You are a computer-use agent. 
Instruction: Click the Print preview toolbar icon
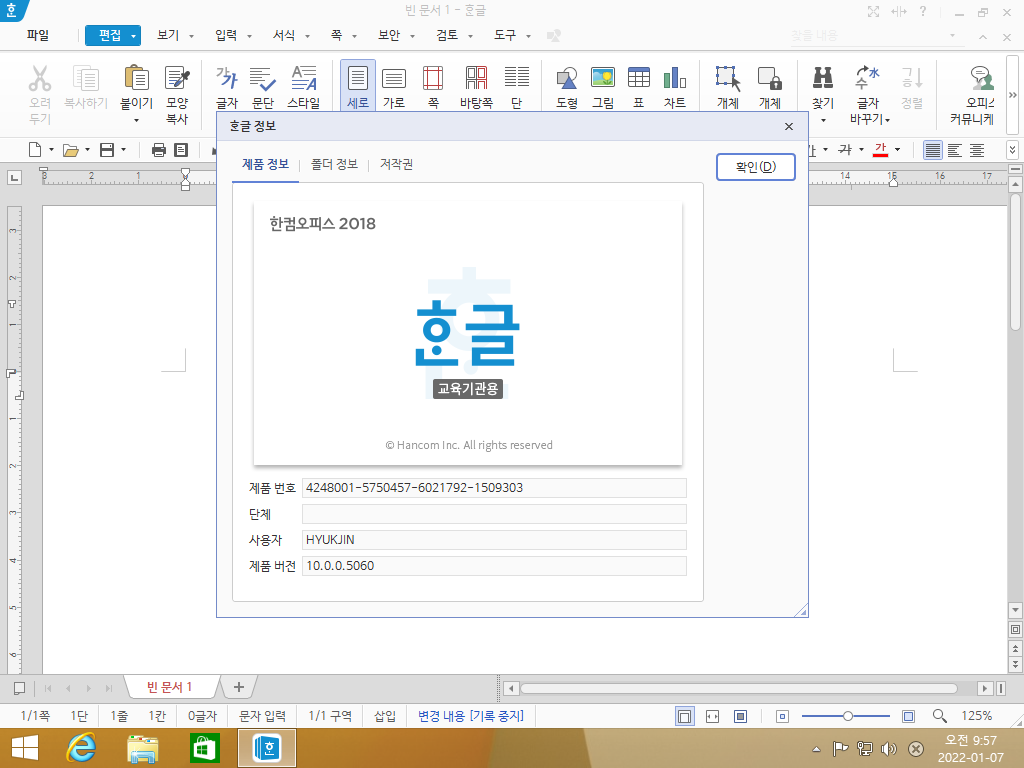click(x=181, y=150)
